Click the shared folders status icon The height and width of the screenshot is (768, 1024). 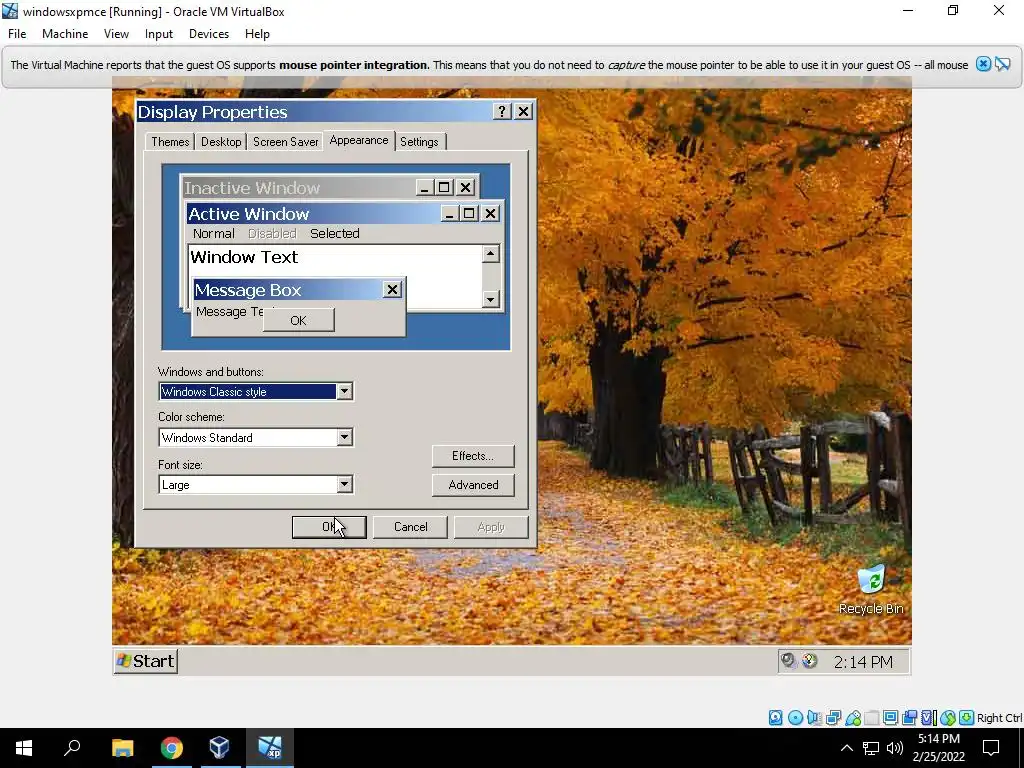pos(872,718)
